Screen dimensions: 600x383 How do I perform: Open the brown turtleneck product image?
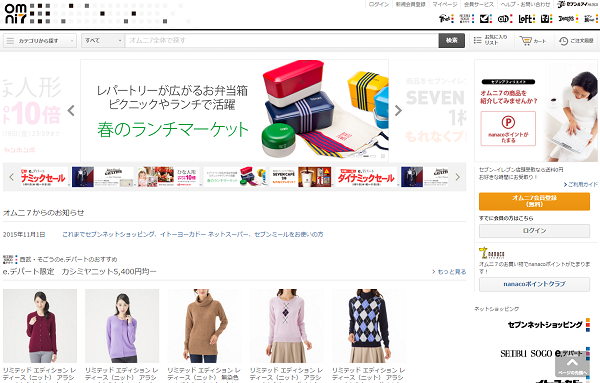click(204, 326)
